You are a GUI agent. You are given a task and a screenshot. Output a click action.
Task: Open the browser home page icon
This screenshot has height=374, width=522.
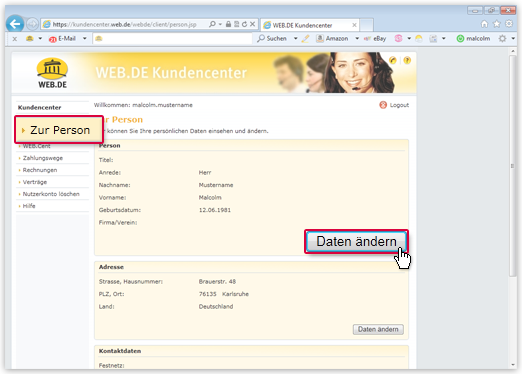tap(484, 24)
